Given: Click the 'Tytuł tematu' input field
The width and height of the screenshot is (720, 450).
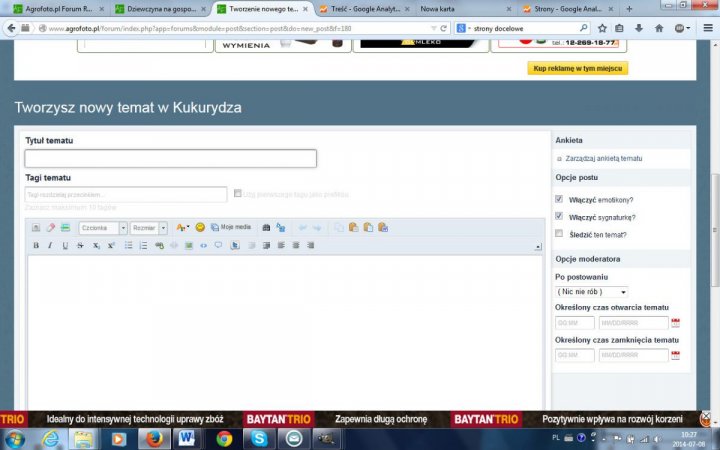Looking at the screenshot, I should click(170, 158).
